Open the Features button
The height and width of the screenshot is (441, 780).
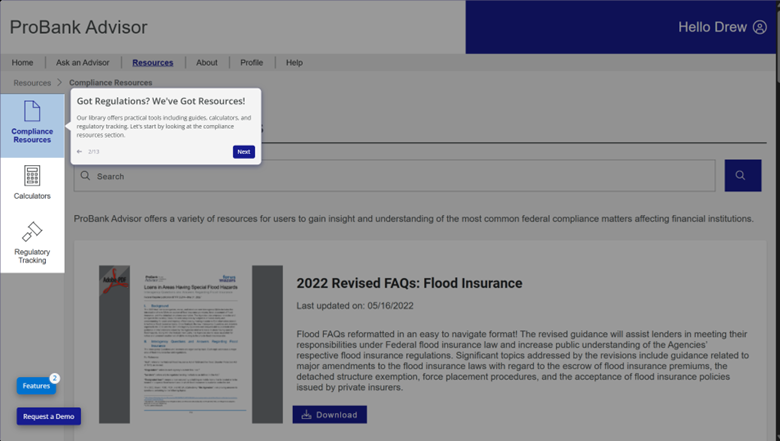click(x=36, y=386)
